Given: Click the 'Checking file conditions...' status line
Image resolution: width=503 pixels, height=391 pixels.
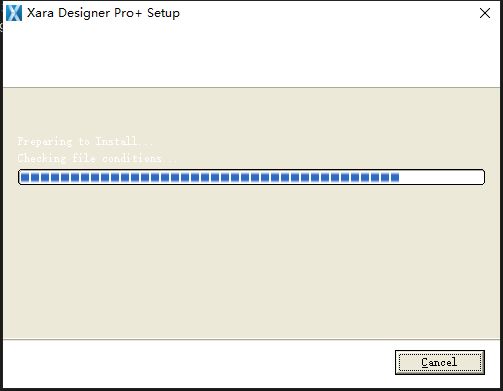Looking at the screenshot, I should [97, 158].
